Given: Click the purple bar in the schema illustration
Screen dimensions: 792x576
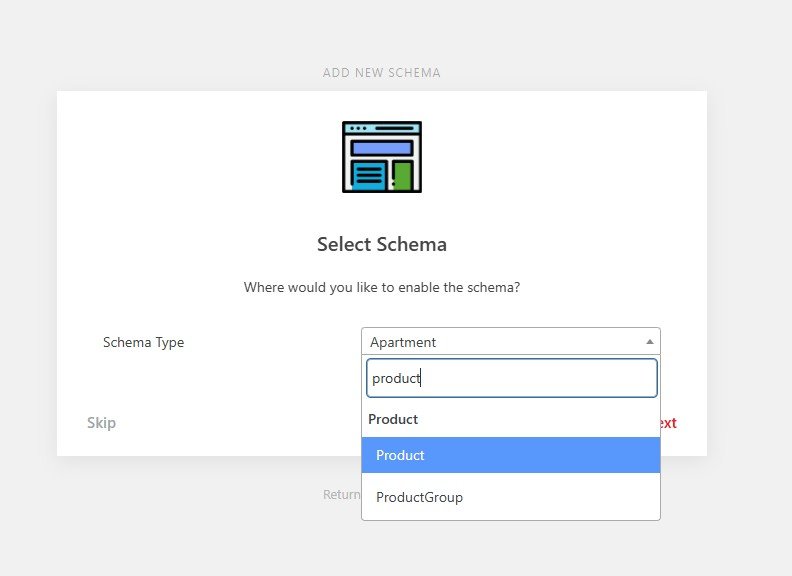Looking at the screenshot, I should pos(381,148).
